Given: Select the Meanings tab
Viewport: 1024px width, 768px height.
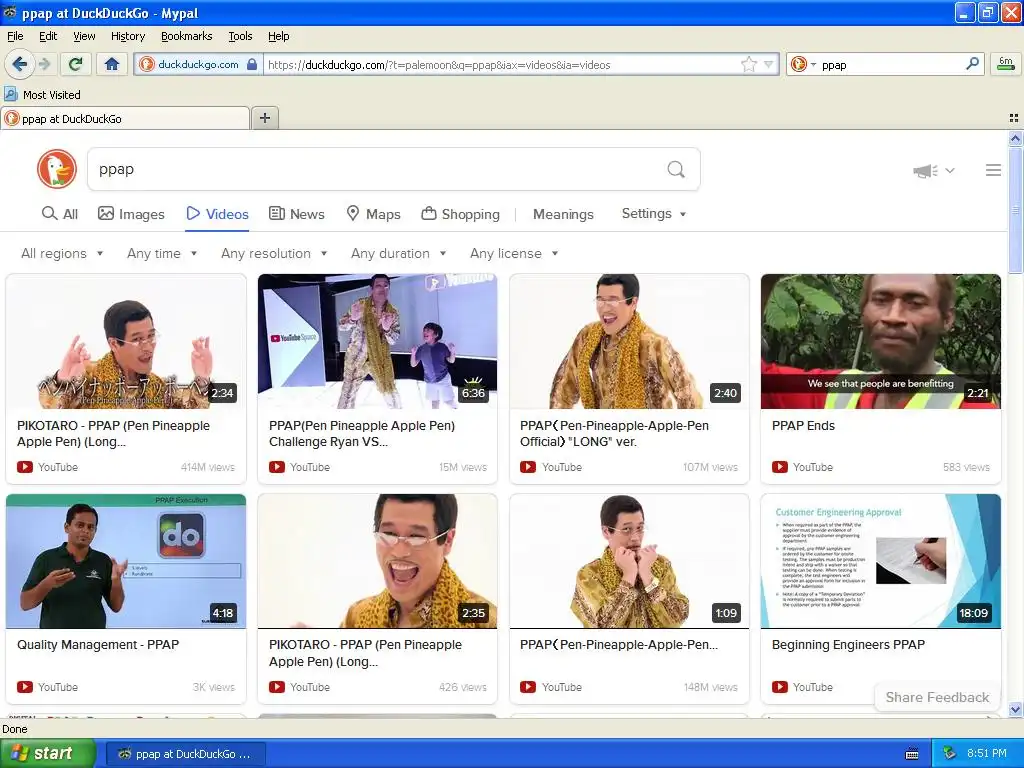Looking at the screenshot, I should point(563,214).
